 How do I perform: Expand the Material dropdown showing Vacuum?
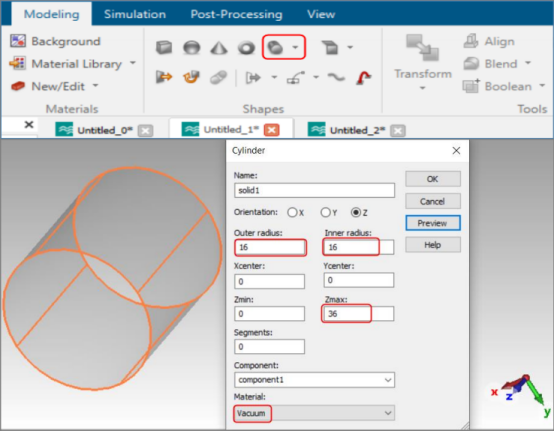coord(314,413)
